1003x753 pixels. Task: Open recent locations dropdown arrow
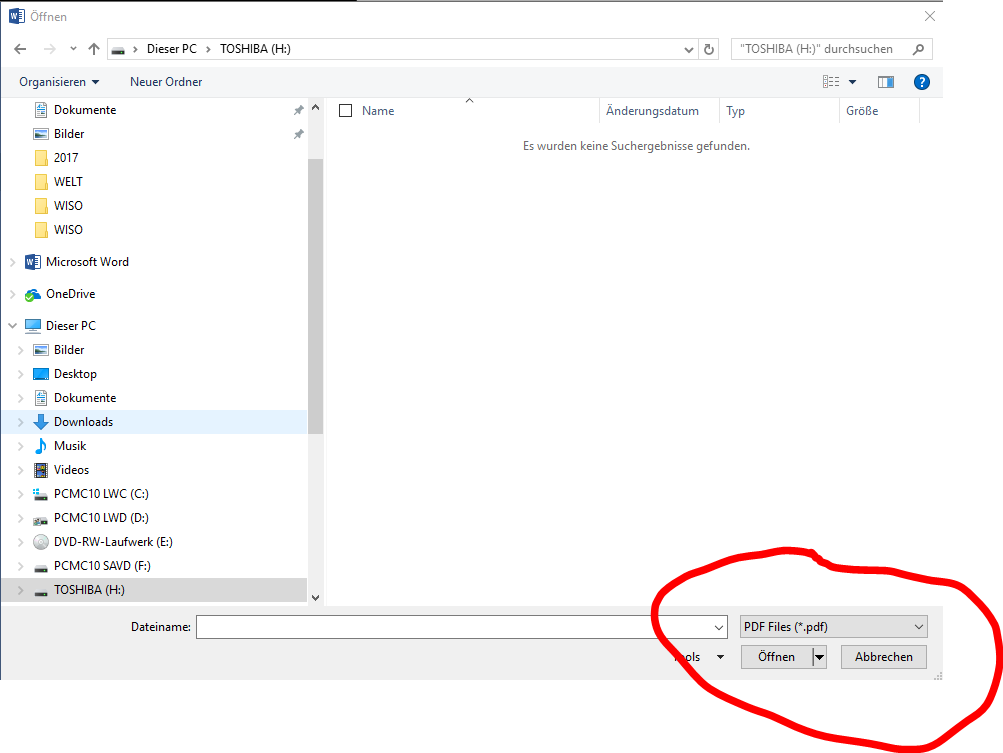pyautogui.click(x=73, y=49)
